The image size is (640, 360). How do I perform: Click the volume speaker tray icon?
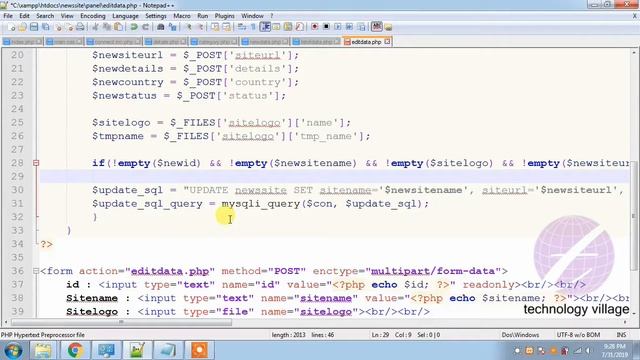589,351
